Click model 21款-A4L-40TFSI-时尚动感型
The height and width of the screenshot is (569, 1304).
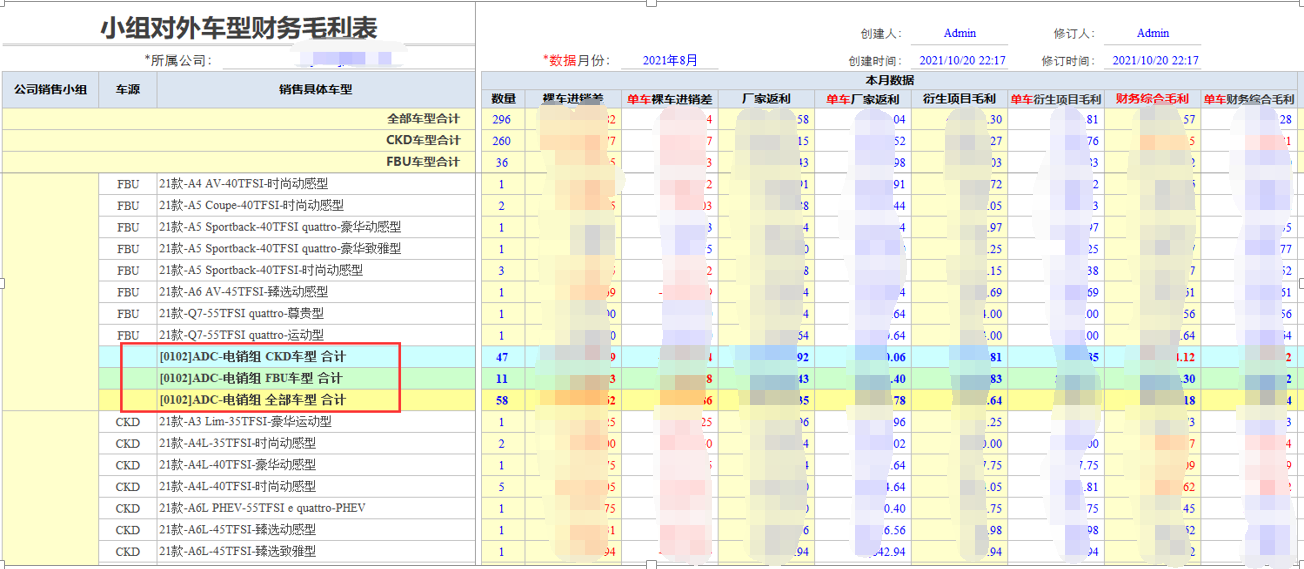tap(238, 486)
